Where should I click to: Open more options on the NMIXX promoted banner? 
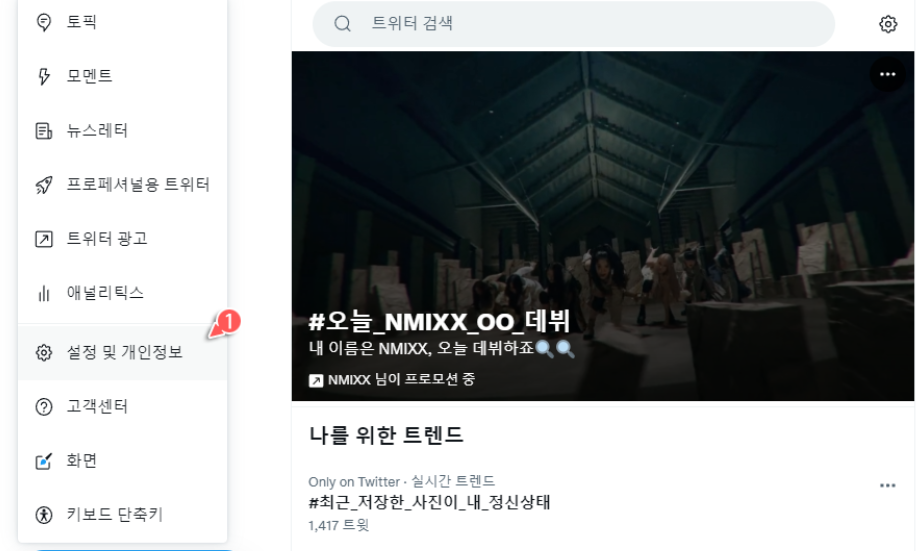[x=887, y=74]
